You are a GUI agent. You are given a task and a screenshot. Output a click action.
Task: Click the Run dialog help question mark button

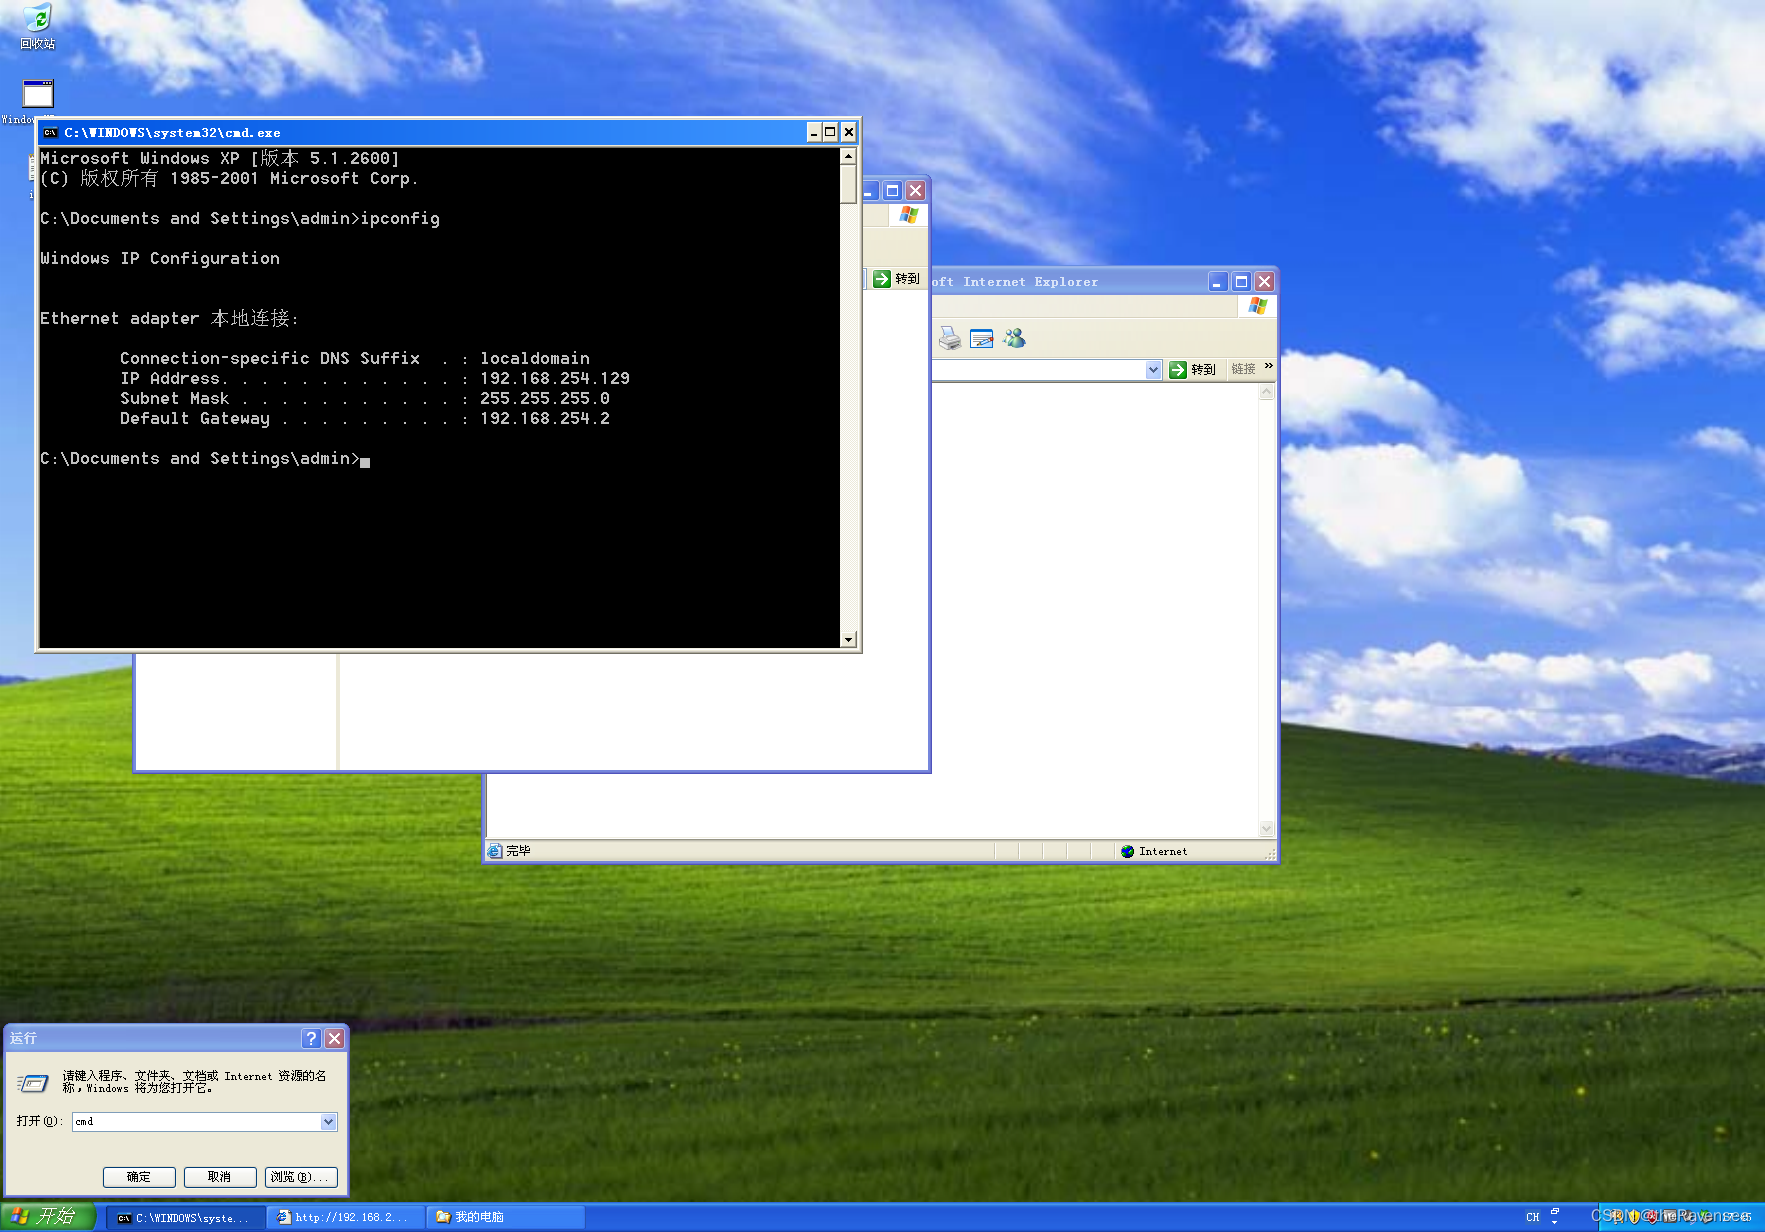pyautogui.click(x=312, y=1038)
